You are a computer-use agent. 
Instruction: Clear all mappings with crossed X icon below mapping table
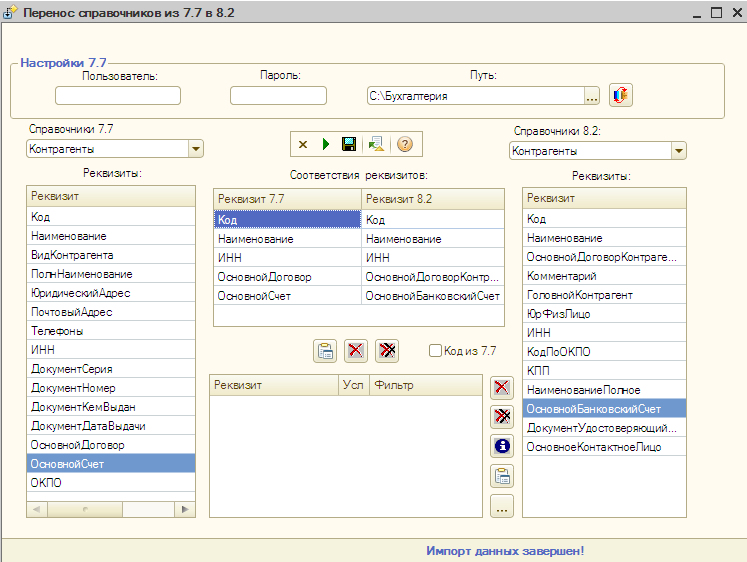tap(387, 351)
